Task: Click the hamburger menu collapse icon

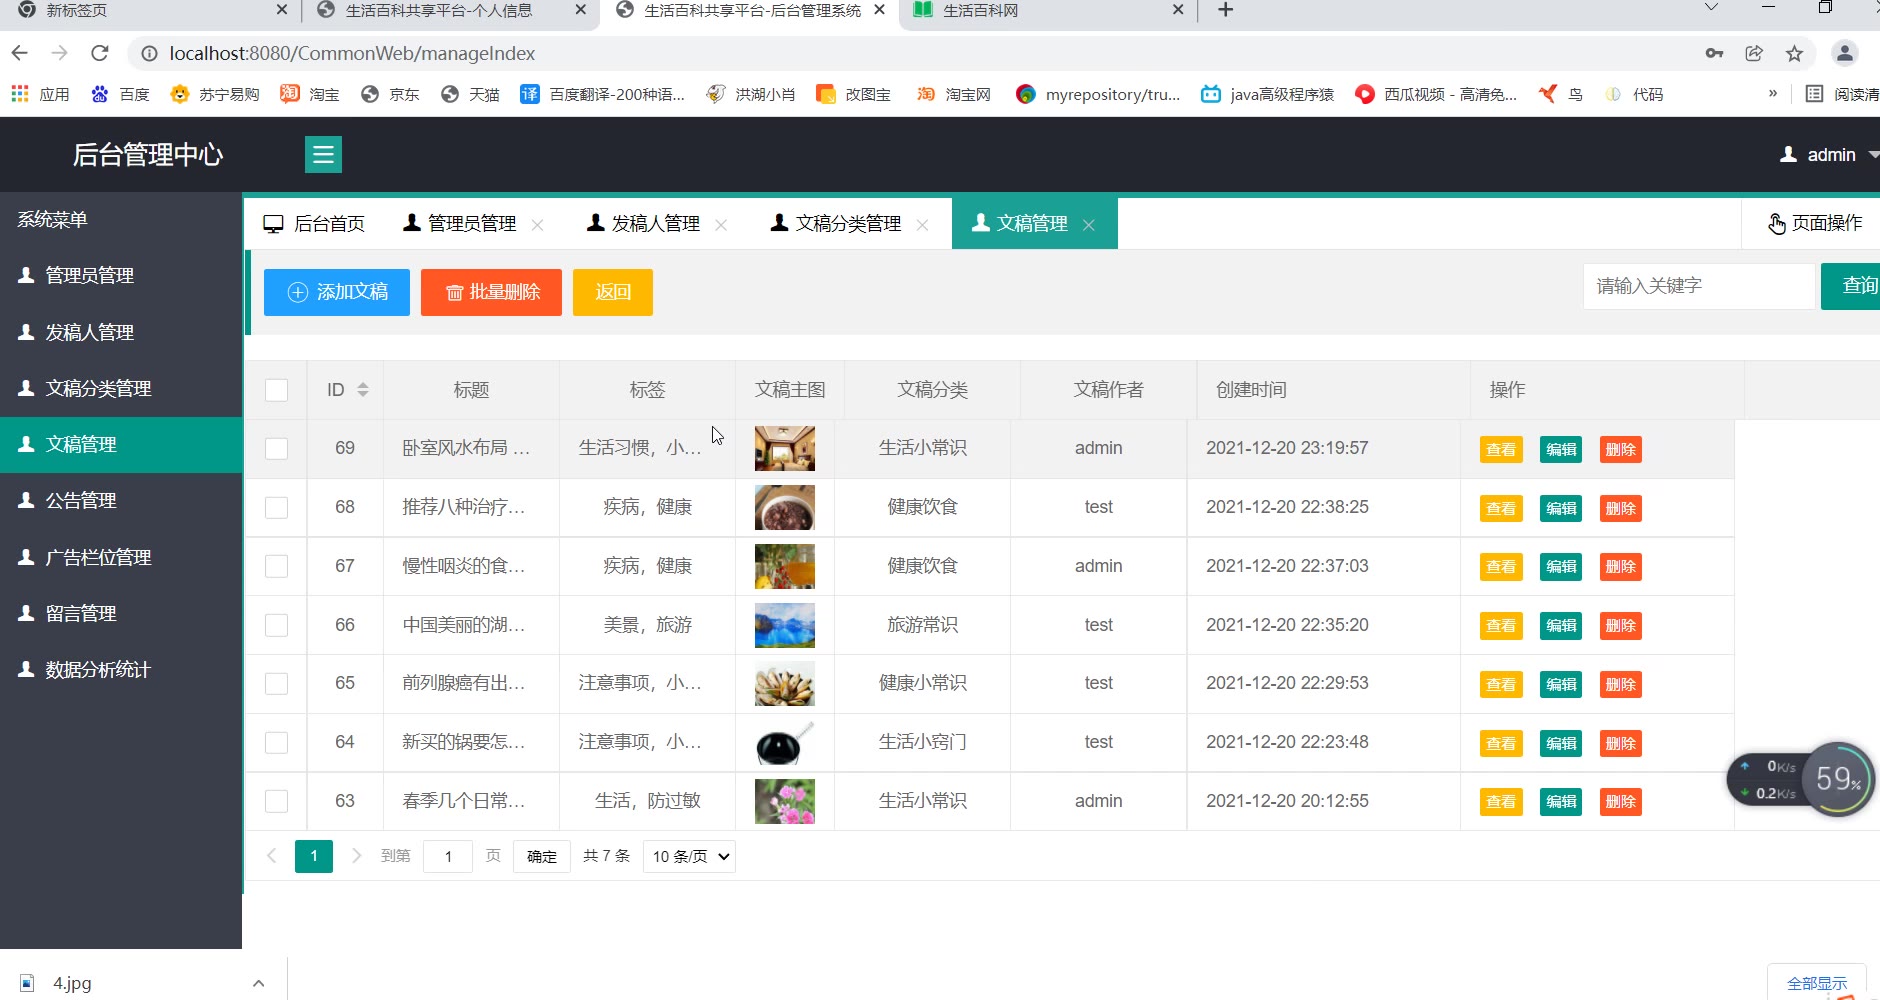Action: pos(323,155)
